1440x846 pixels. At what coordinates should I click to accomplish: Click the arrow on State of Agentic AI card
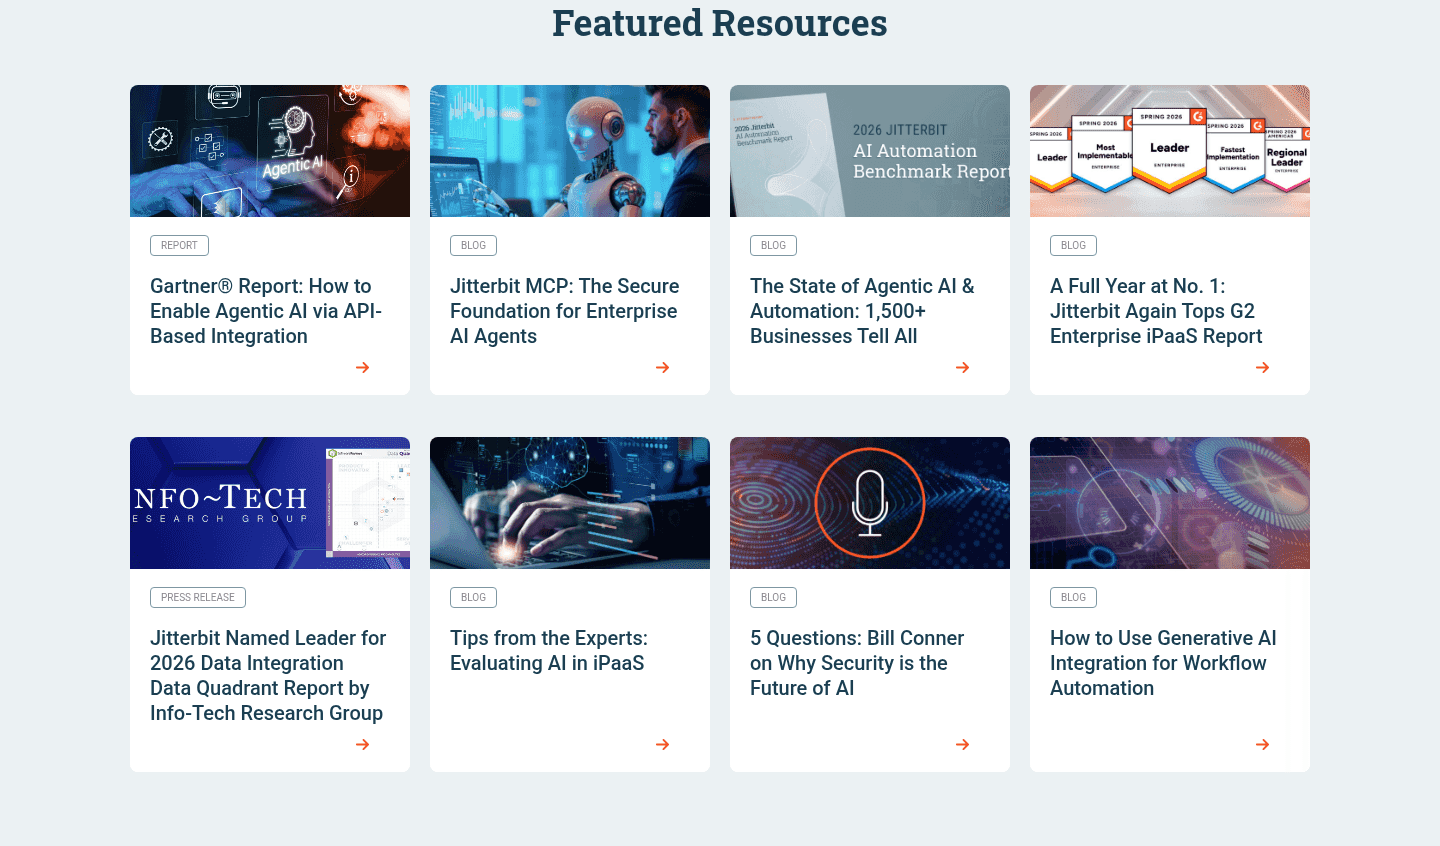[962, 368]
